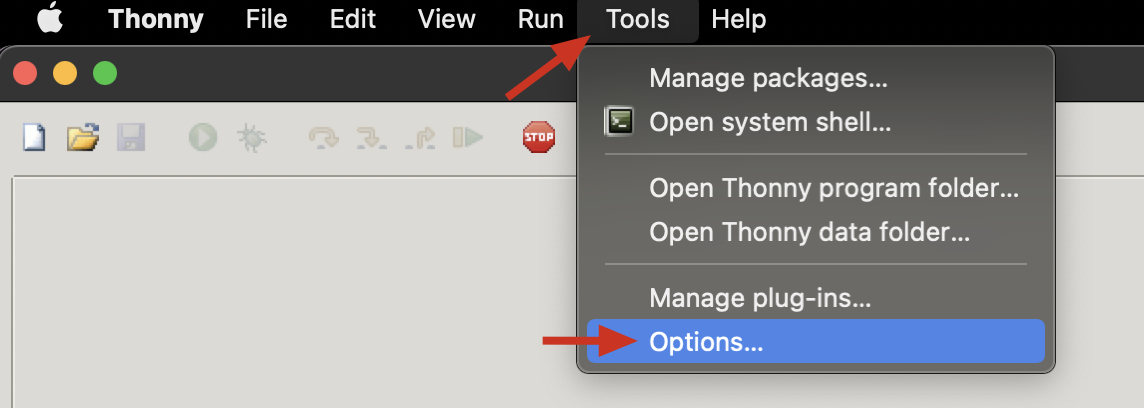Open a file using the folder icon

coord(82,137)
